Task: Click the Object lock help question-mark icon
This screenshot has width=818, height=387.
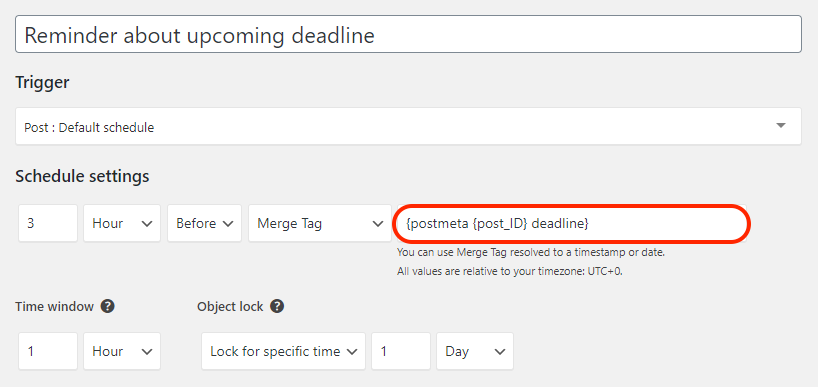Action: coord(277,306)
